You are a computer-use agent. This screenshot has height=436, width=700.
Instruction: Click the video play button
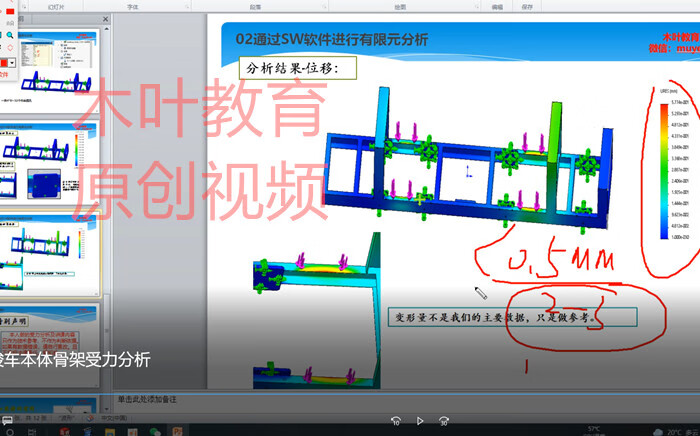click(420, 421)
